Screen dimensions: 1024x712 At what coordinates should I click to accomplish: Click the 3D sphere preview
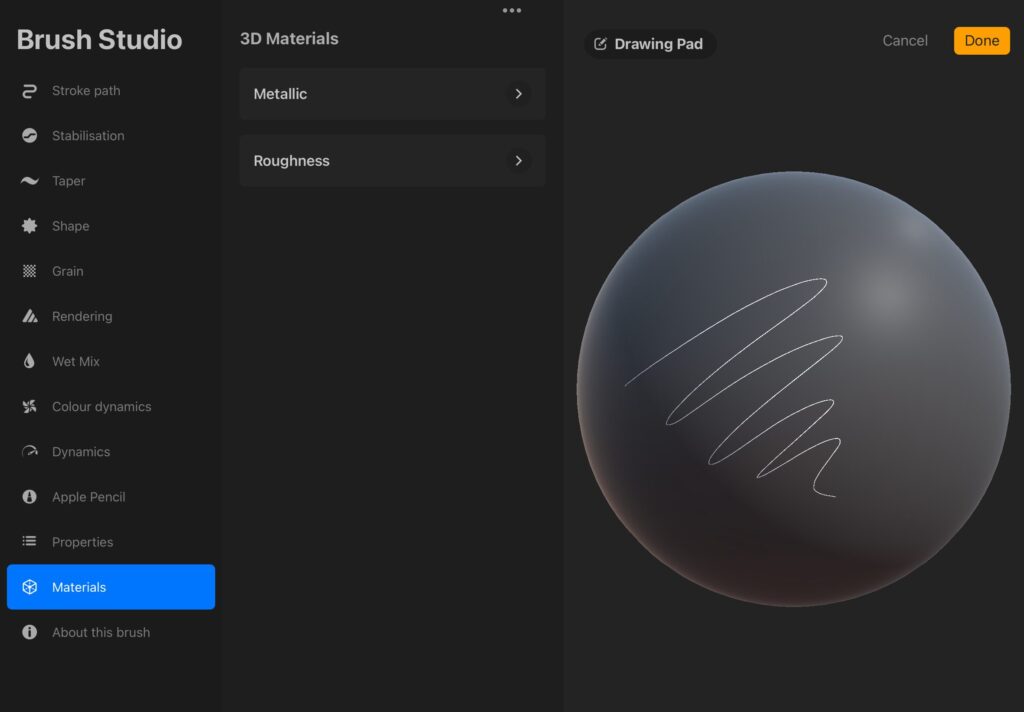793,389
